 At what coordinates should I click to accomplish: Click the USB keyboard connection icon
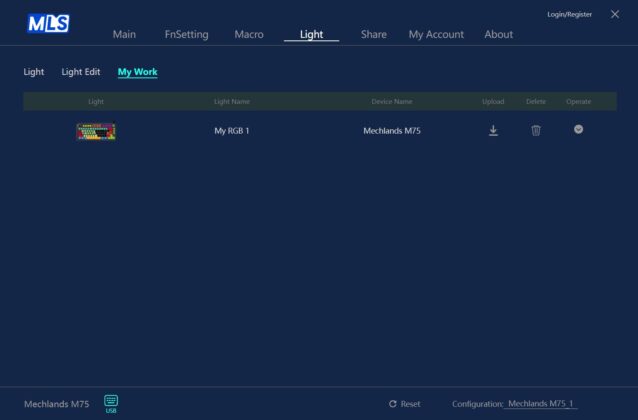pyautogui.click(x=111, y=404)
